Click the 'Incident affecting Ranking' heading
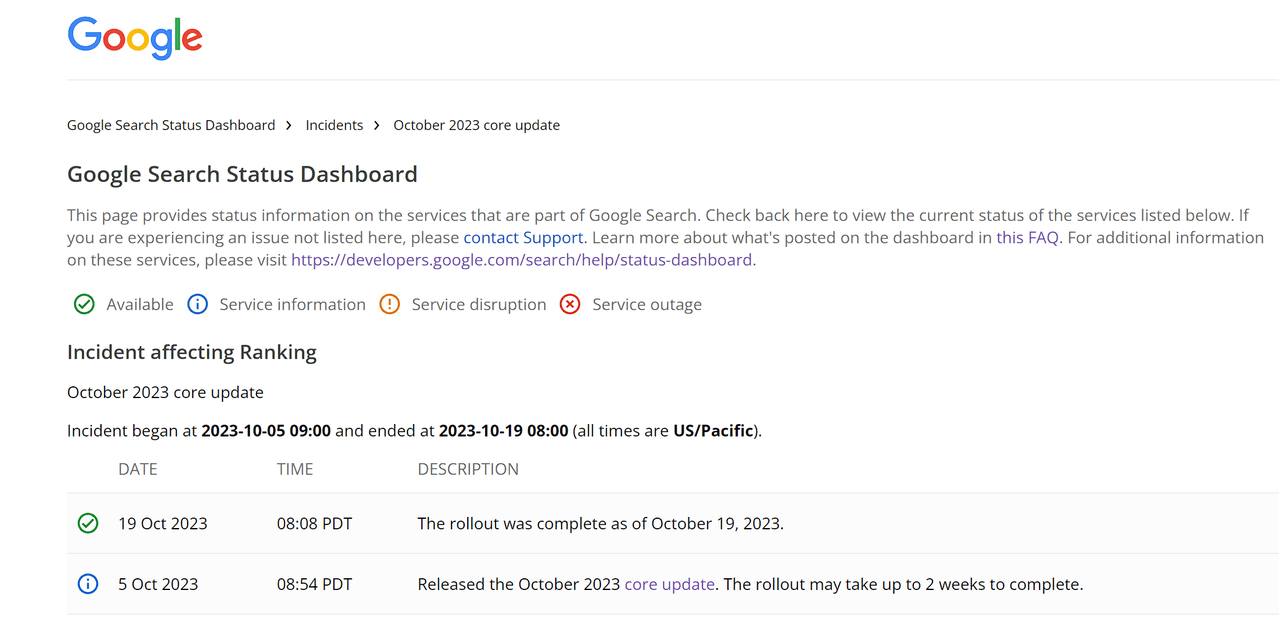Screen dimensions: 1280x629 (192, 352)
